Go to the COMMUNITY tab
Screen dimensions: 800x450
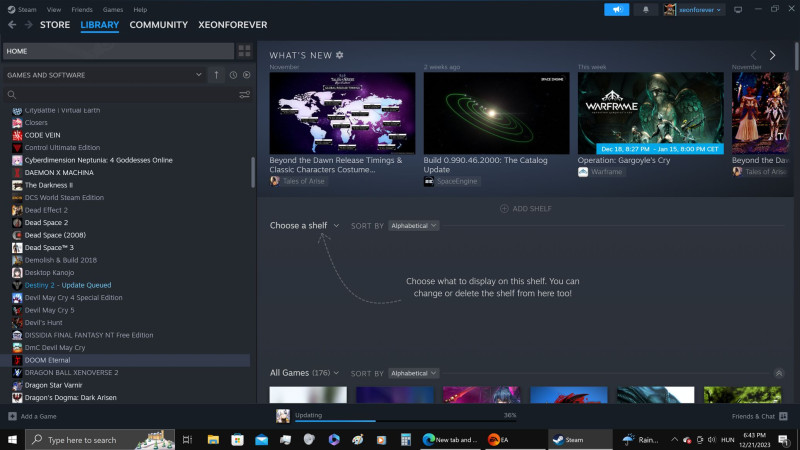159,24
